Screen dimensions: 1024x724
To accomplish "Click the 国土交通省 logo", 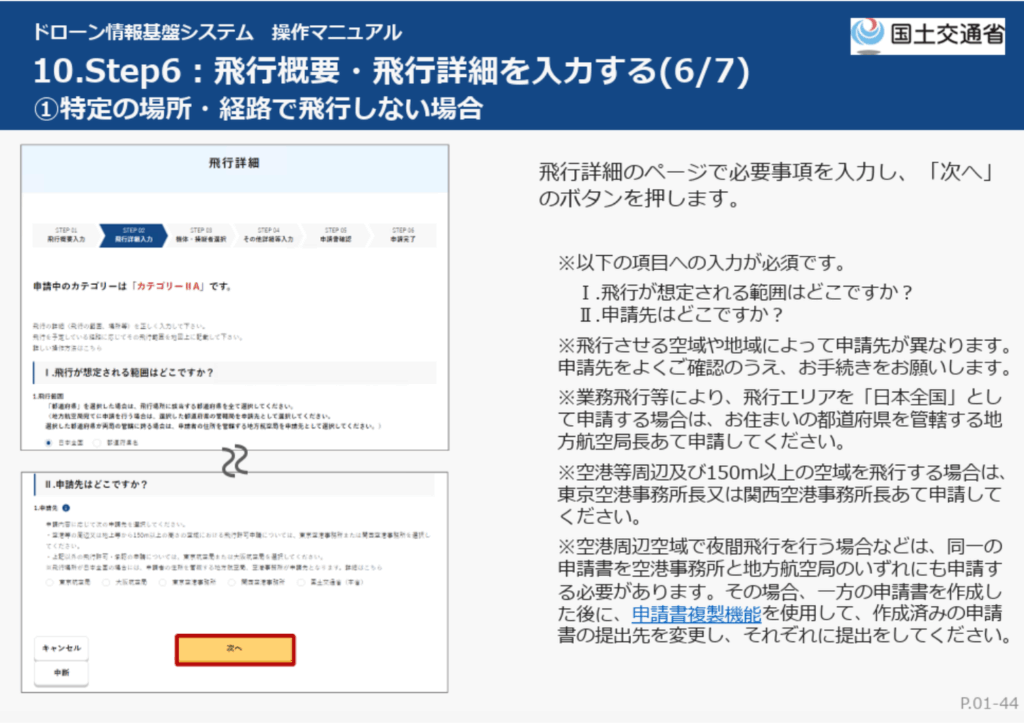I will coord(927,35).
